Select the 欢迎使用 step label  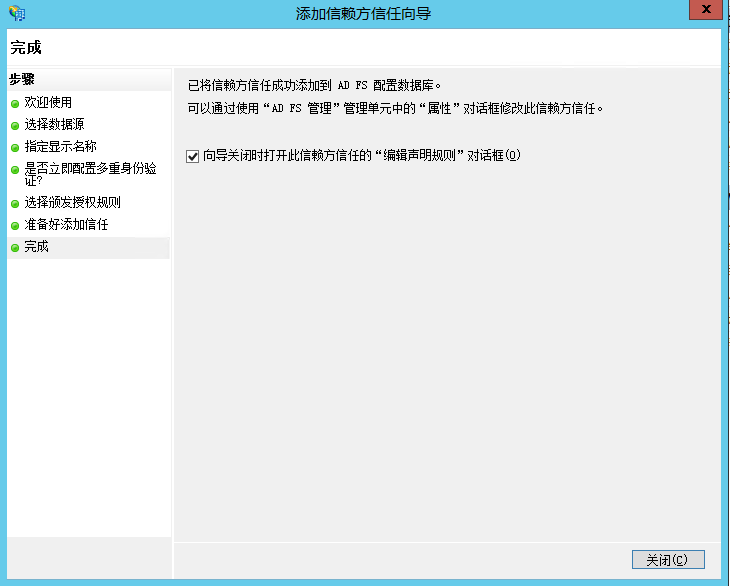pos(48,103)
